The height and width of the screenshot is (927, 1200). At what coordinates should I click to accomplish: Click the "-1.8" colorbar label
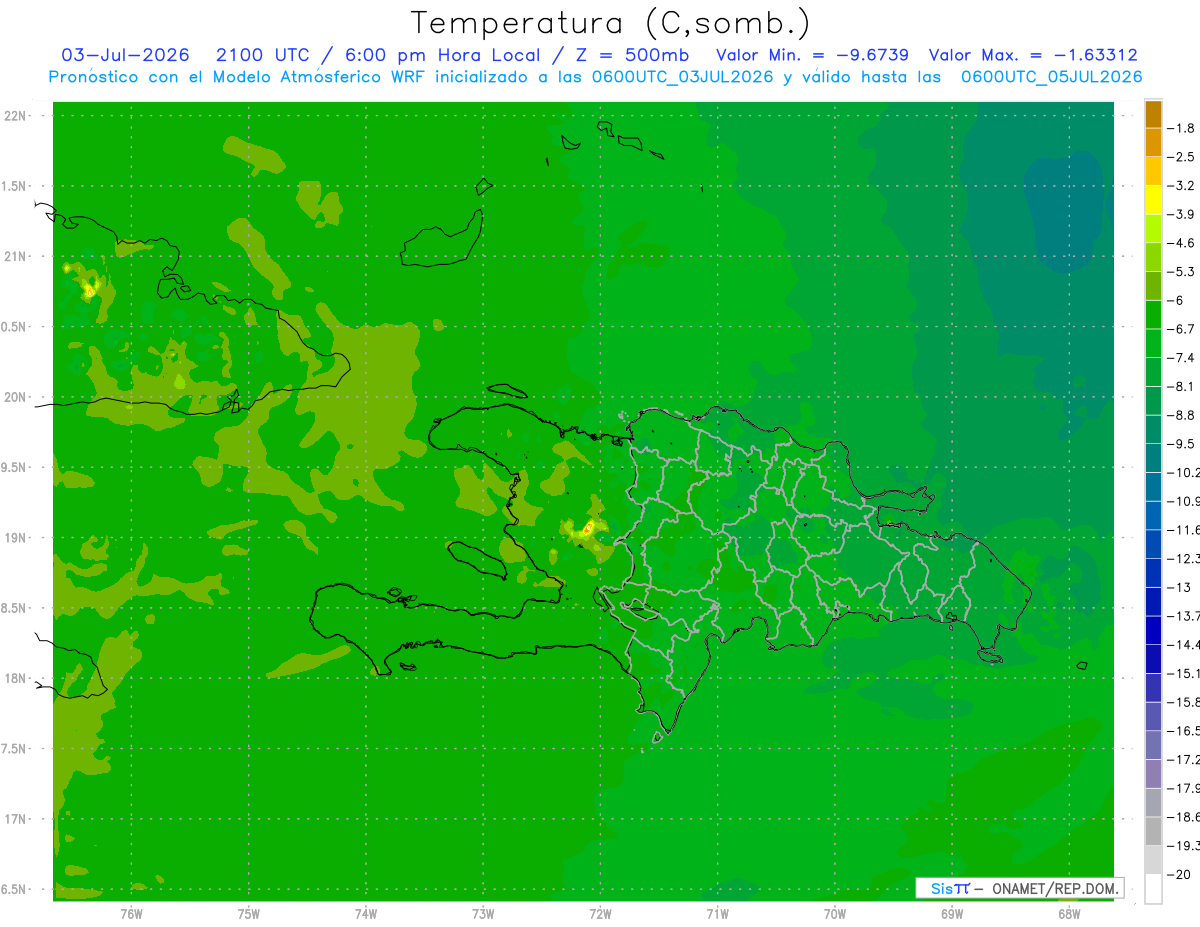pyautogui.click(x=1181, y=128)
